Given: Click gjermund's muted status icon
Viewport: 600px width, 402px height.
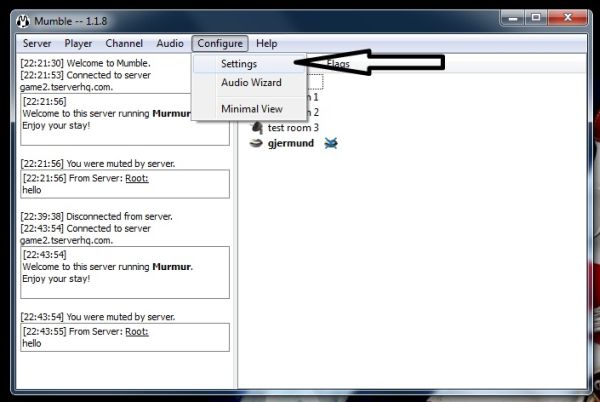Looking at the screenshot, I should click(331, 143).
